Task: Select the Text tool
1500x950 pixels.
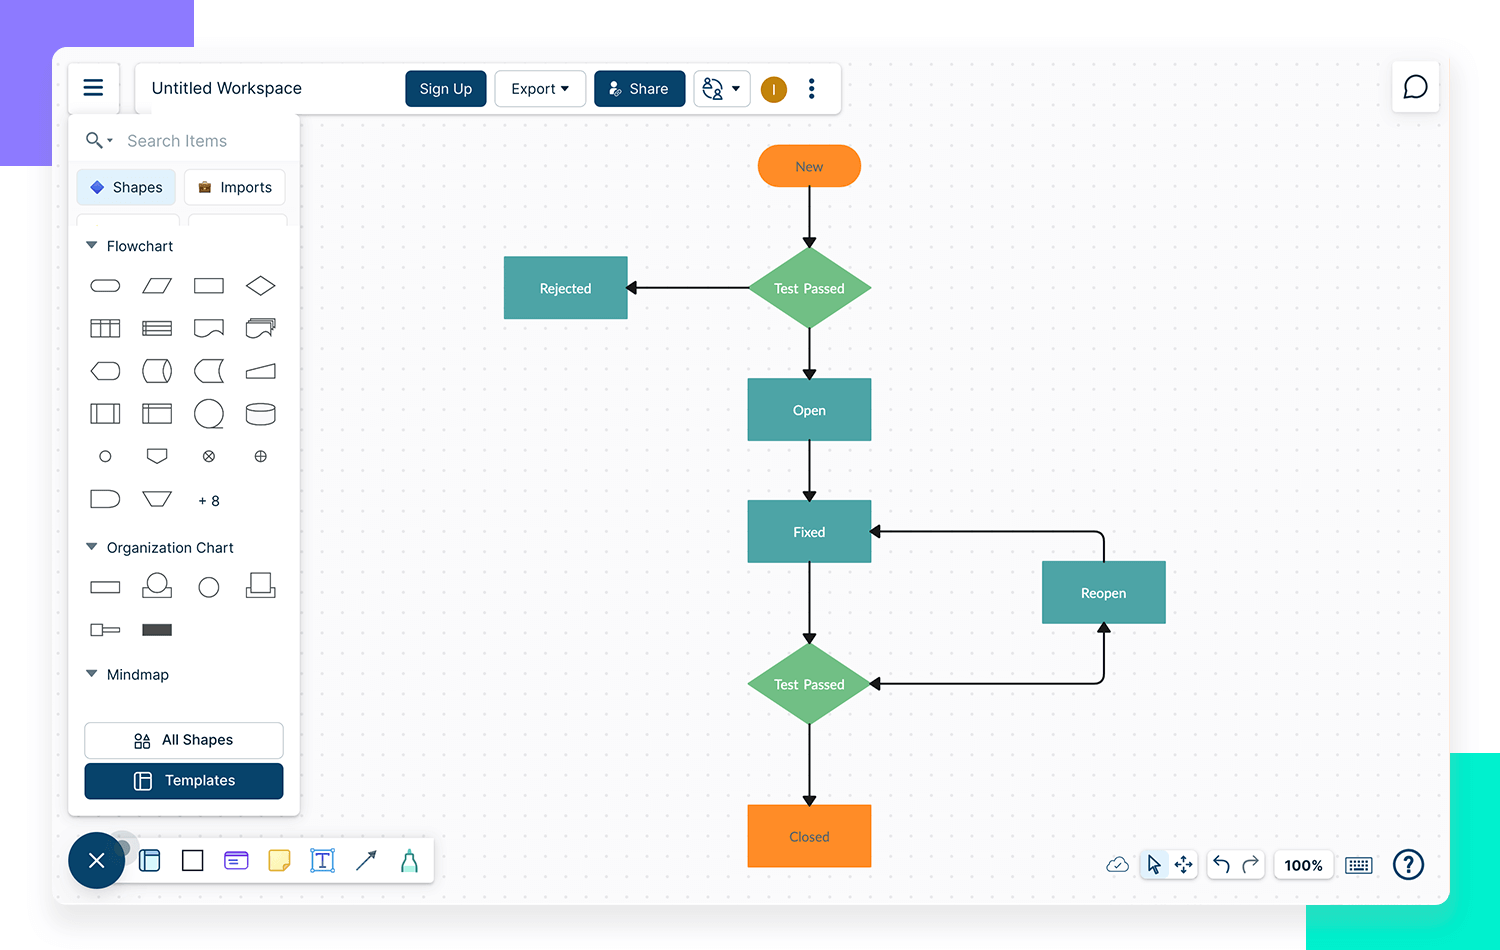Action: (x=322, y=860)
